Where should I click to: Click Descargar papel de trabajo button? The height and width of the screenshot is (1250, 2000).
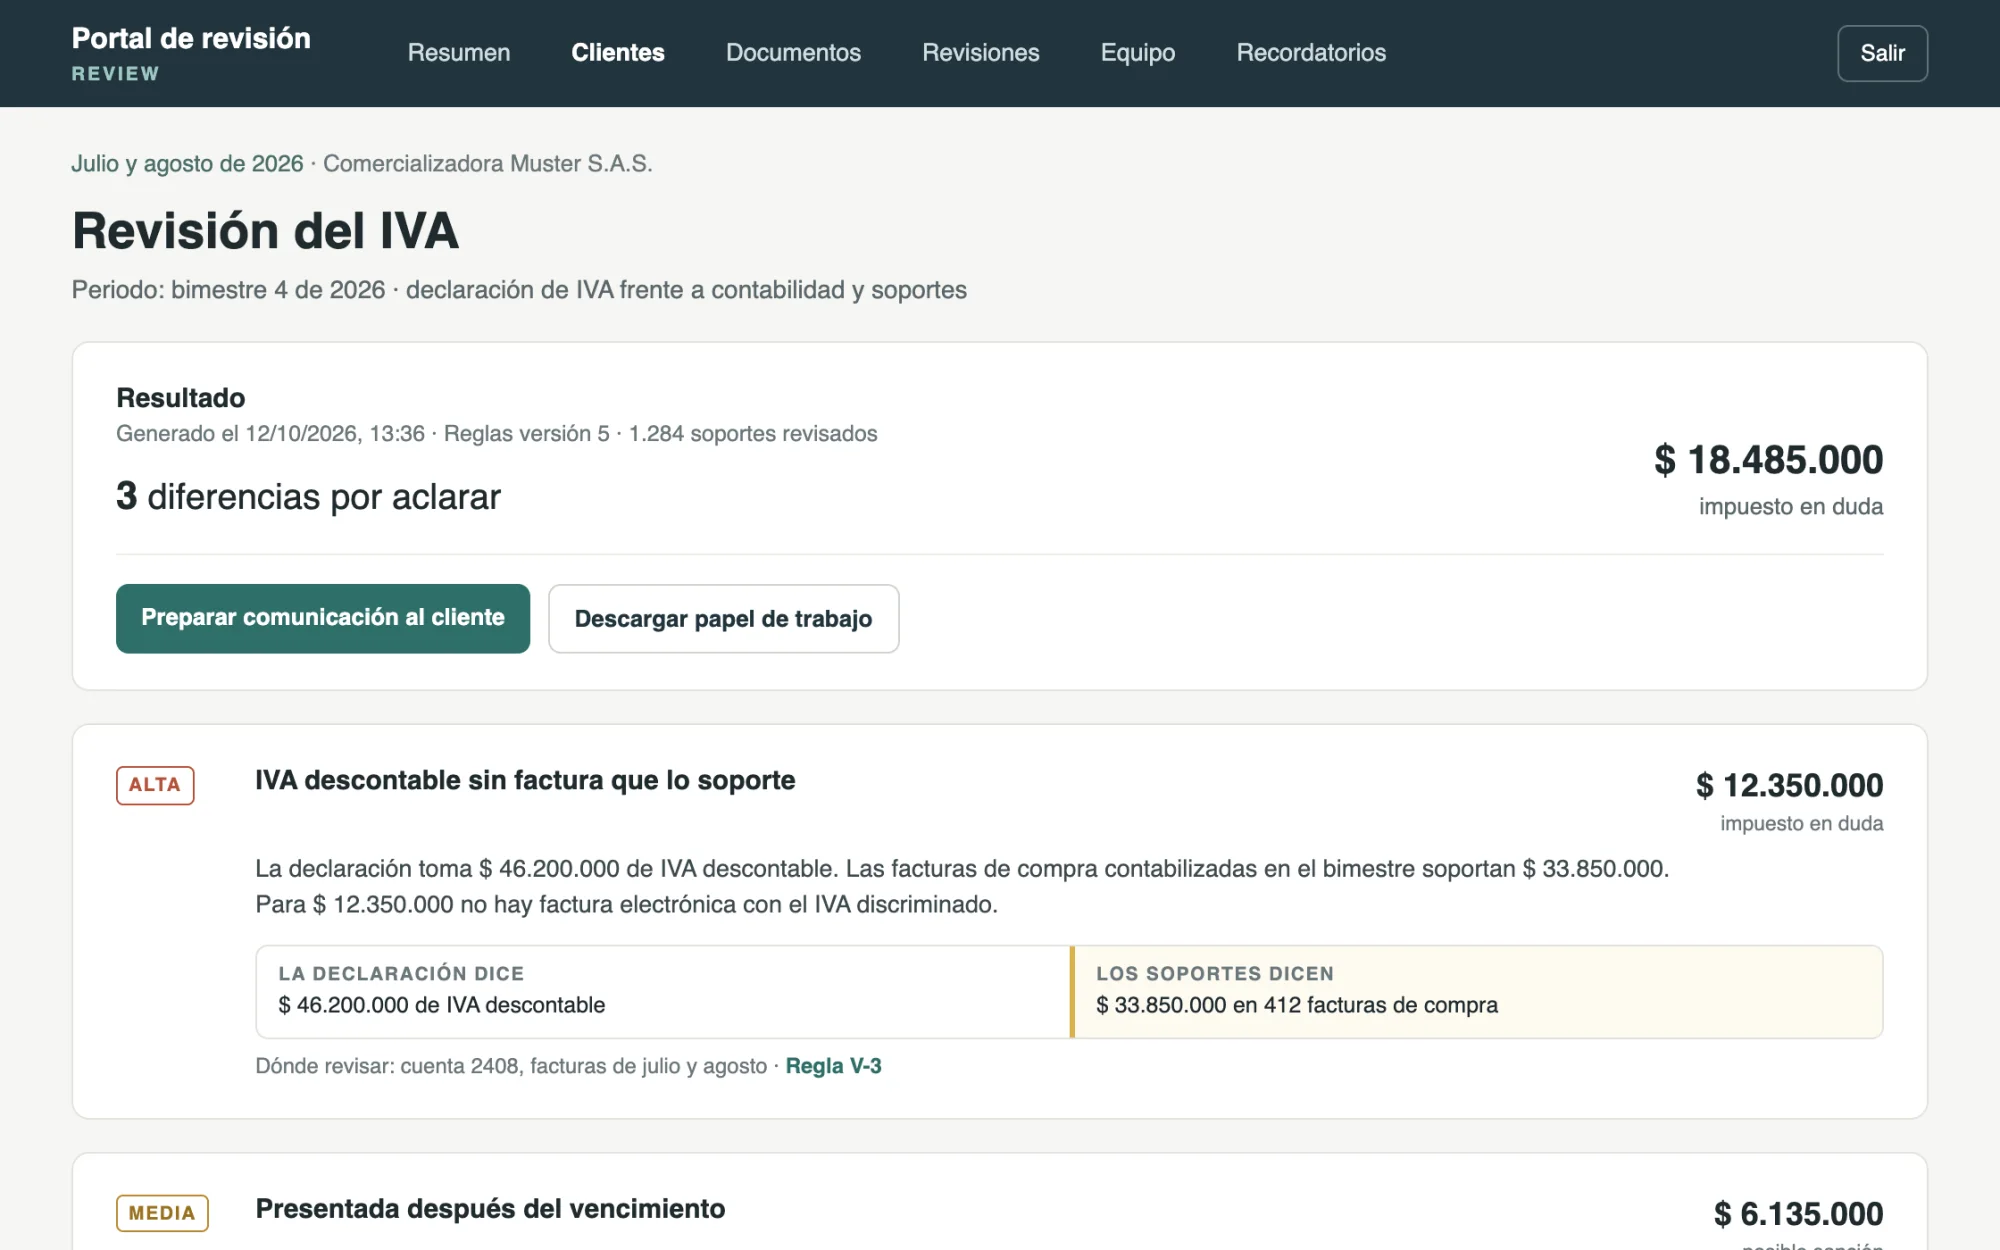tap(723, 619)
